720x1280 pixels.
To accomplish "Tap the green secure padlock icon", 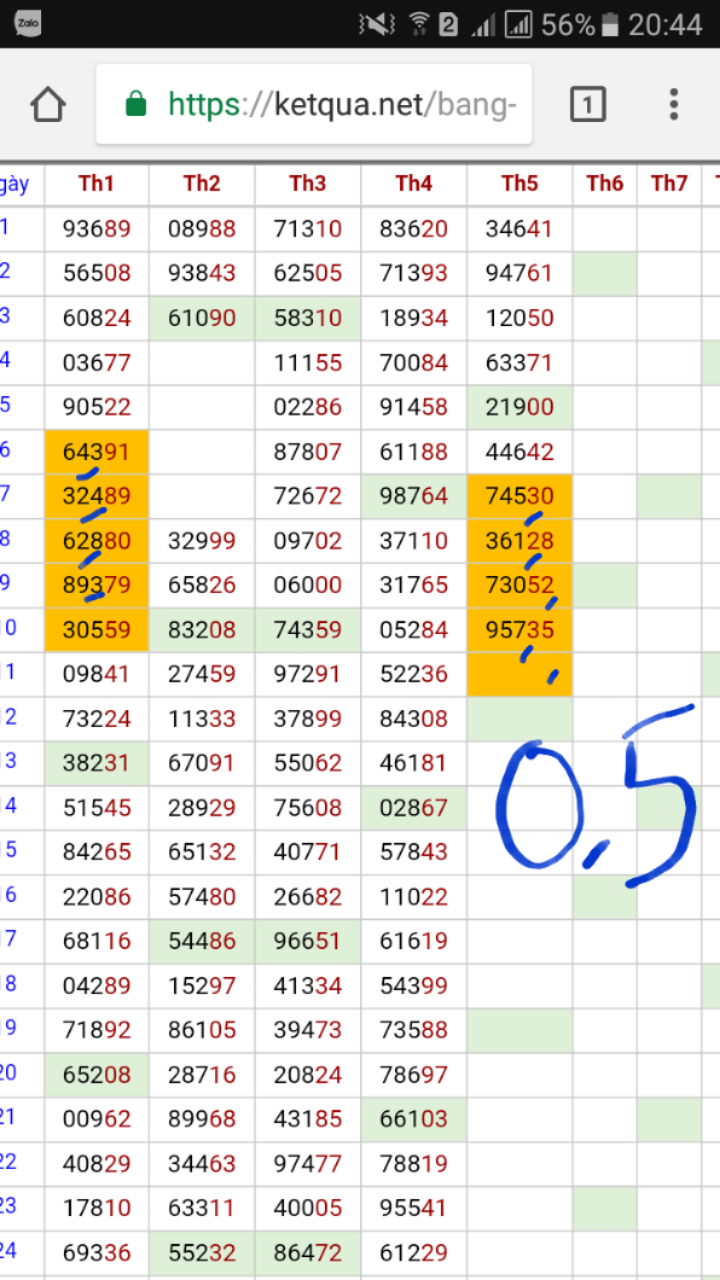I will tap(135, 104).
